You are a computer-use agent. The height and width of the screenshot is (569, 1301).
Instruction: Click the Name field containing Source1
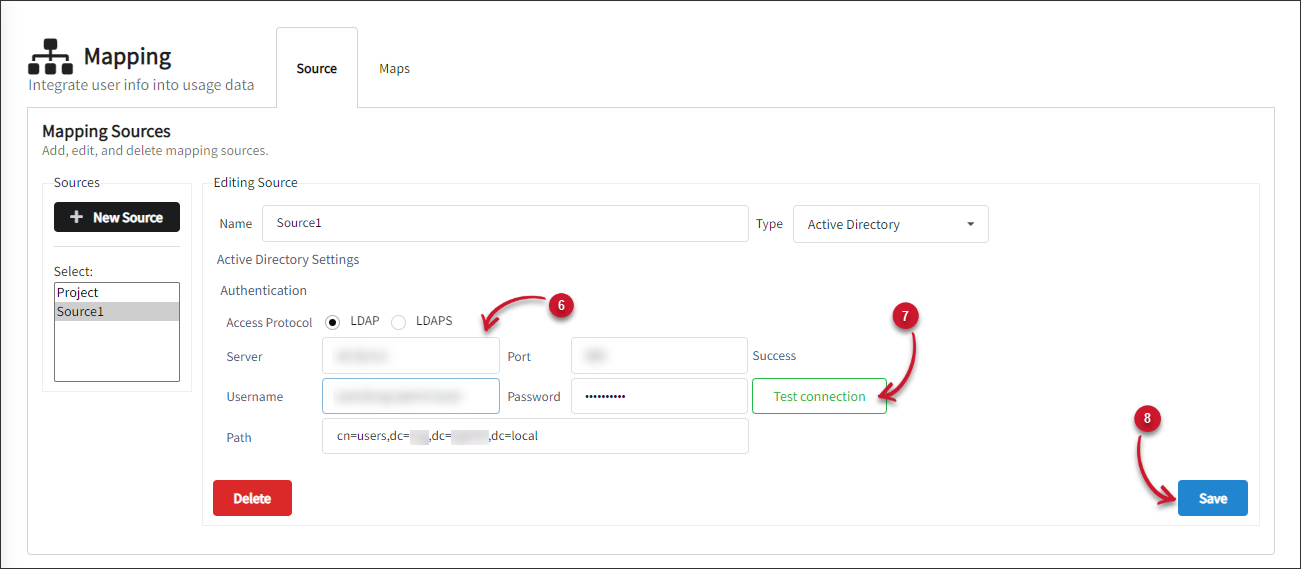pos(505,224)
